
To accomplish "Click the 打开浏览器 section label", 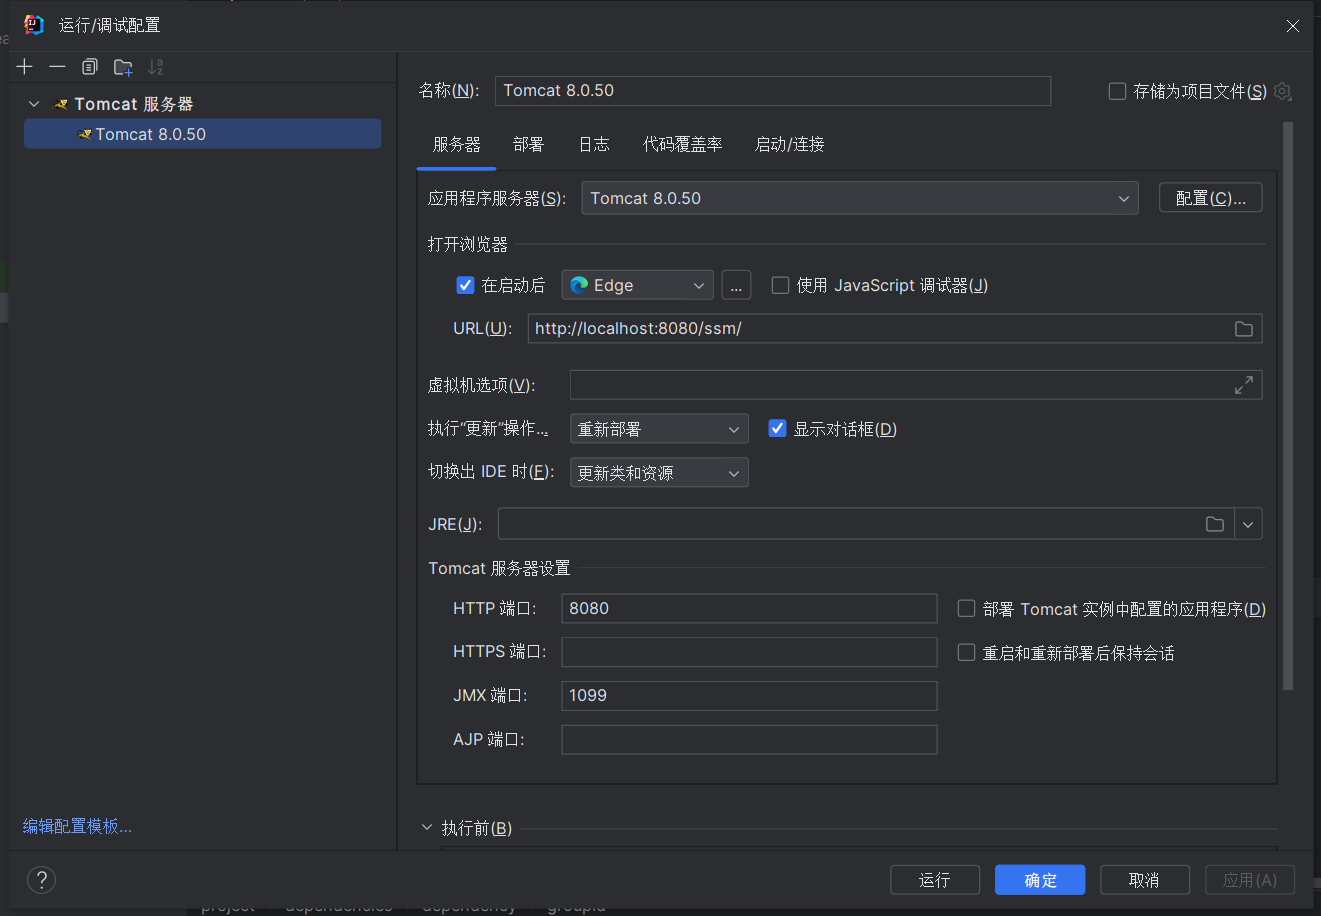I will coord(468,244).
